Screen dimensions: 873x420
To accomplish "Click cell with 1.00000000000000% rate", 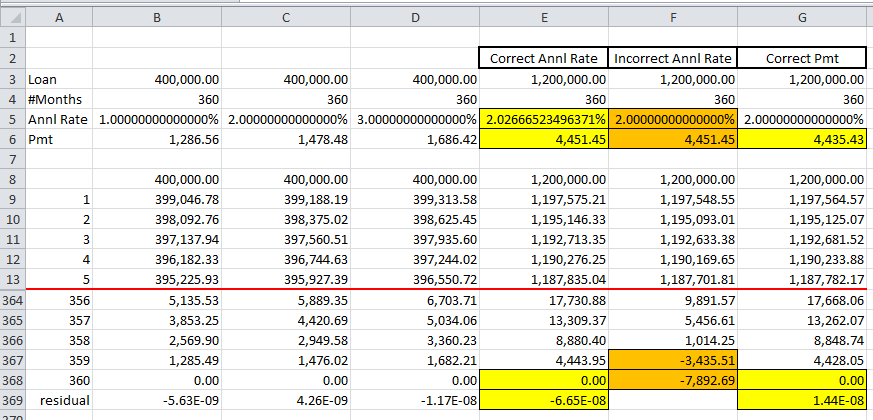I will click(157, 119).
